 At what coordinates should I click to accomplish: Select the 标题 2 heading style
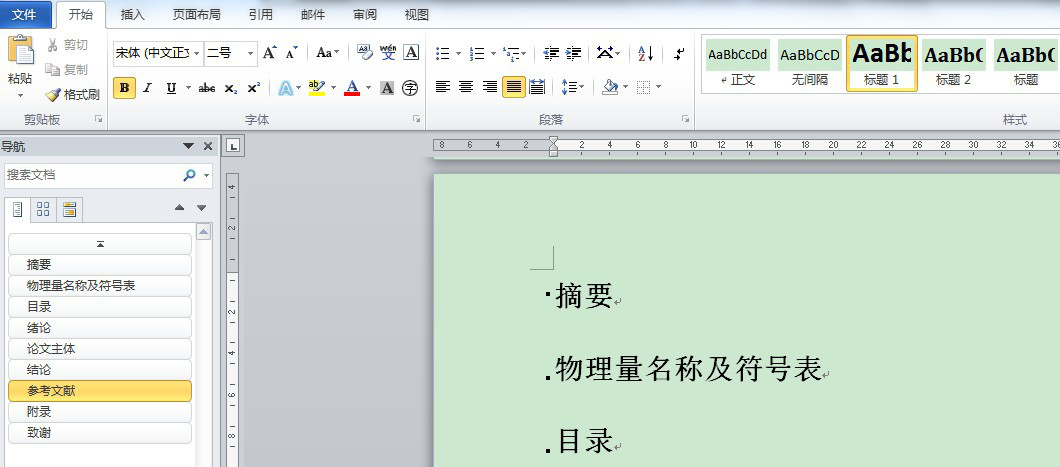pos(953,63)
